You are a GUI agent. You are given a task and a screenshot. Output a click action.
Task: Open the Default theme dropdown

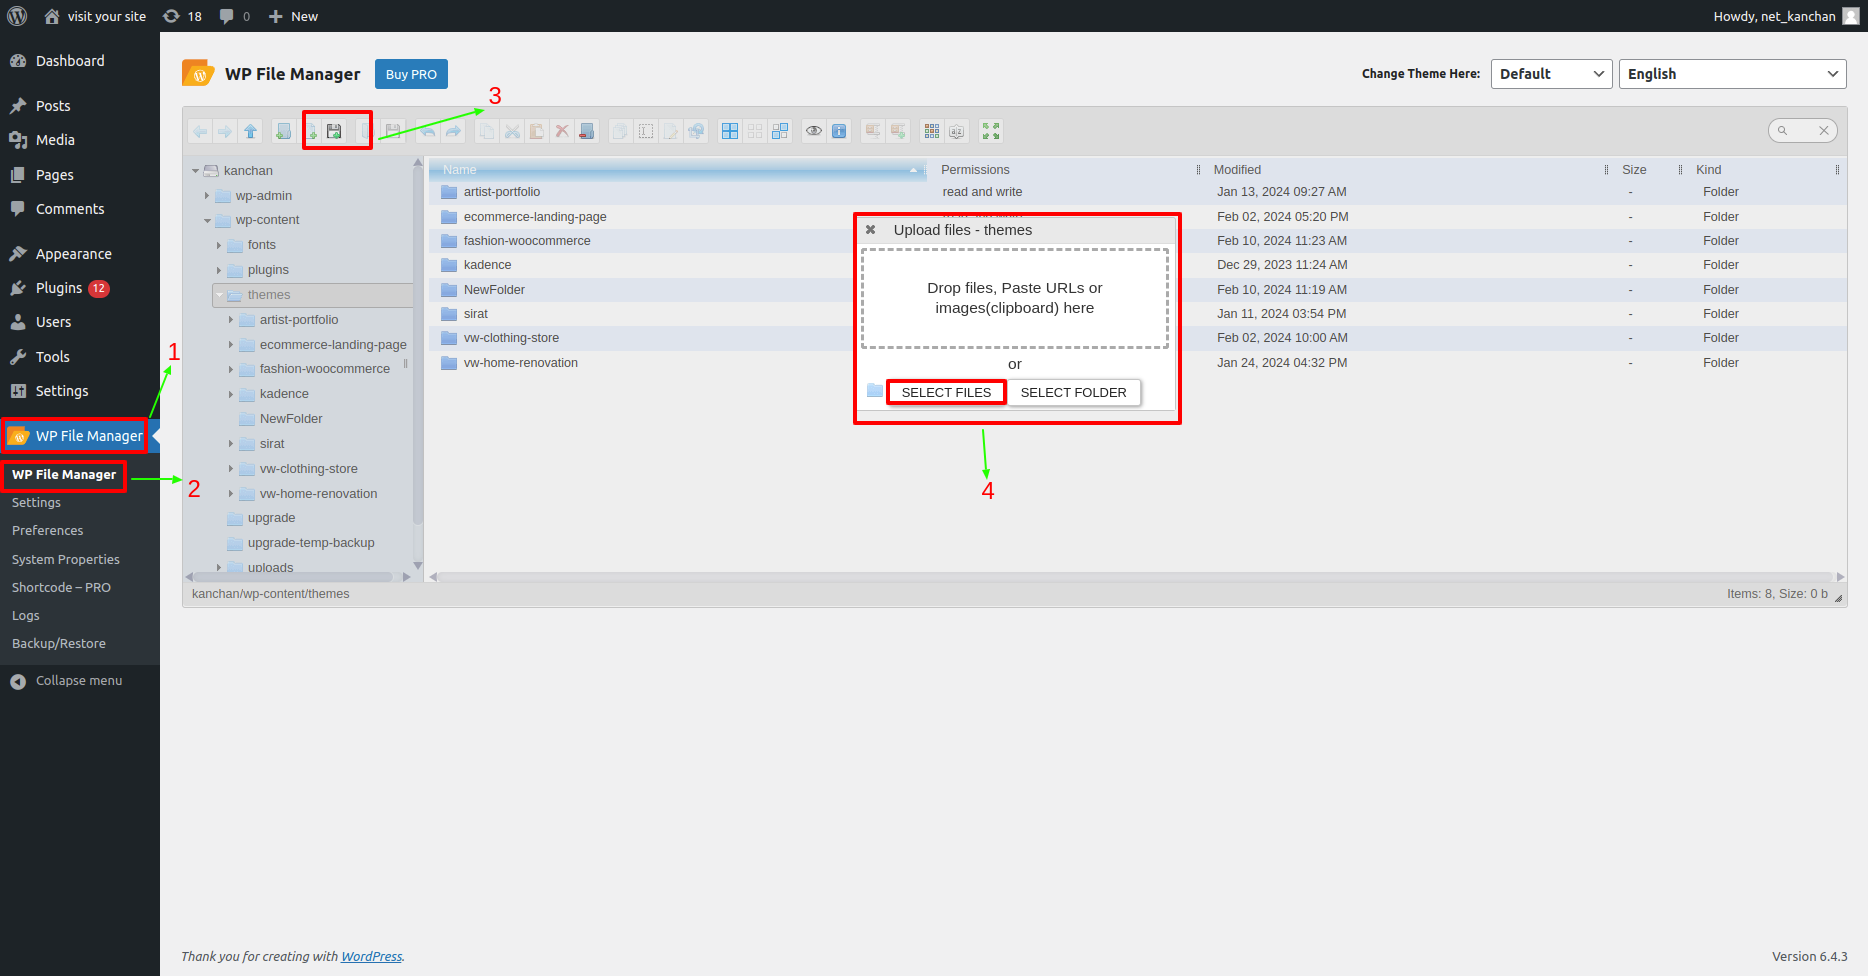pos(1552,74)
